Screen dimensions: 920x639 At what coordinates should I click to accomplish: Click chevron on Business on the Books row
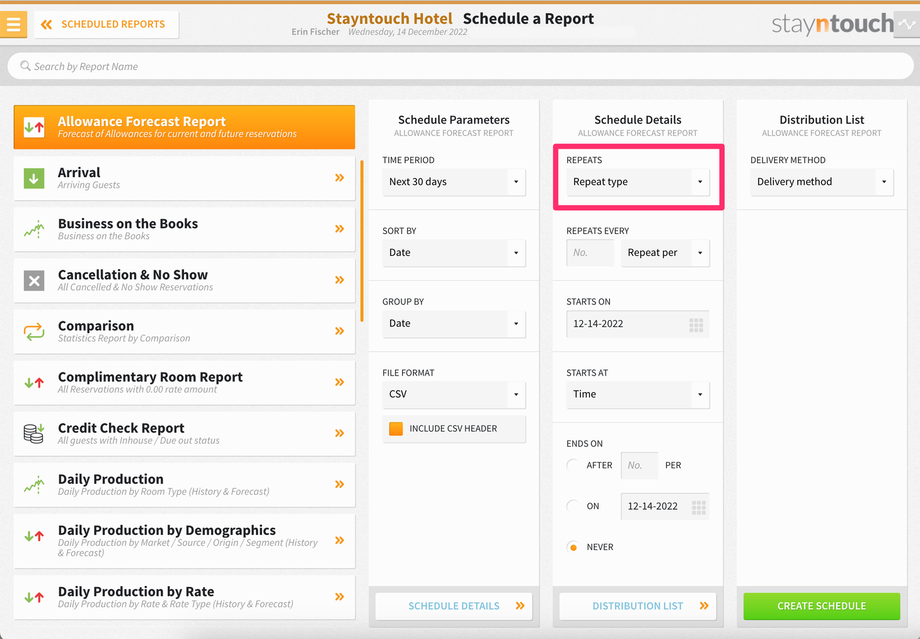click(x=340, y=229)
